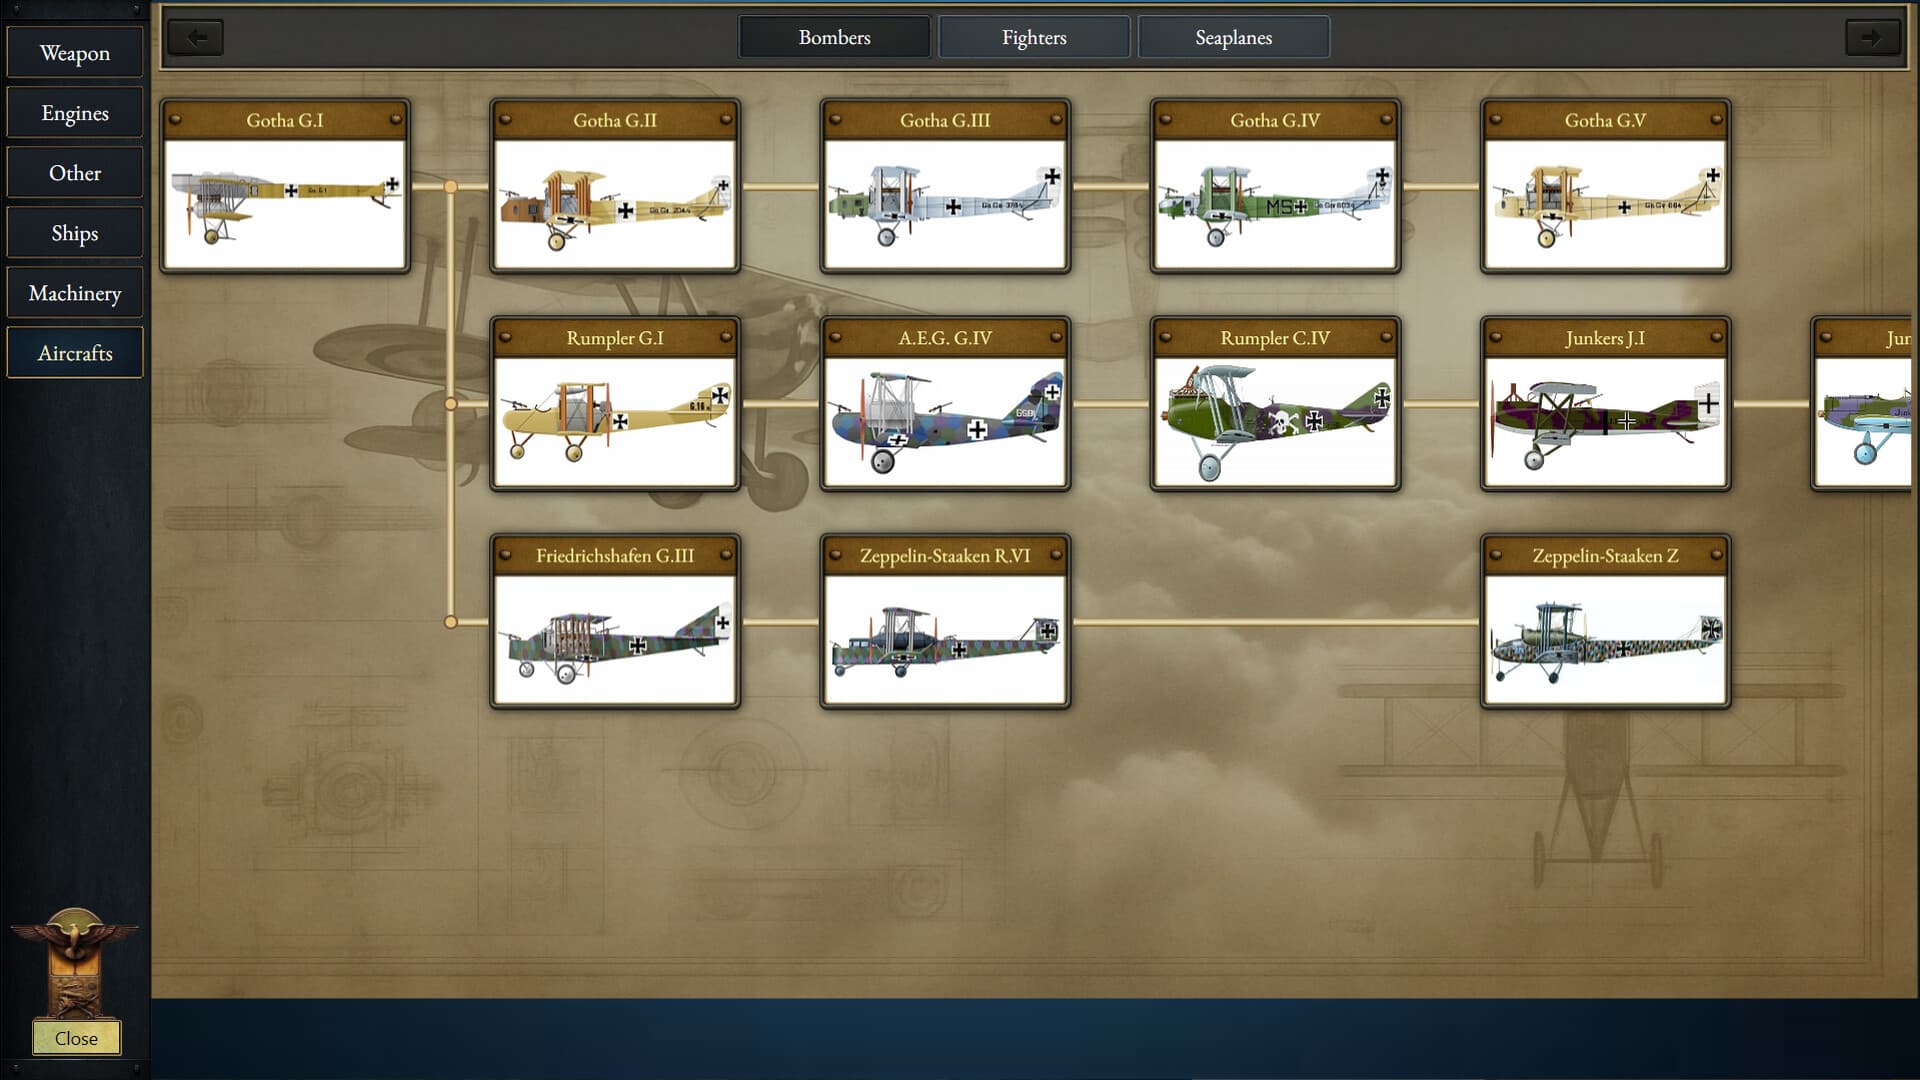The height and width of the screenshot is (1080, 1920).
Task: Open the Junkers J.I aircraft card
Action: (1604, 403)
